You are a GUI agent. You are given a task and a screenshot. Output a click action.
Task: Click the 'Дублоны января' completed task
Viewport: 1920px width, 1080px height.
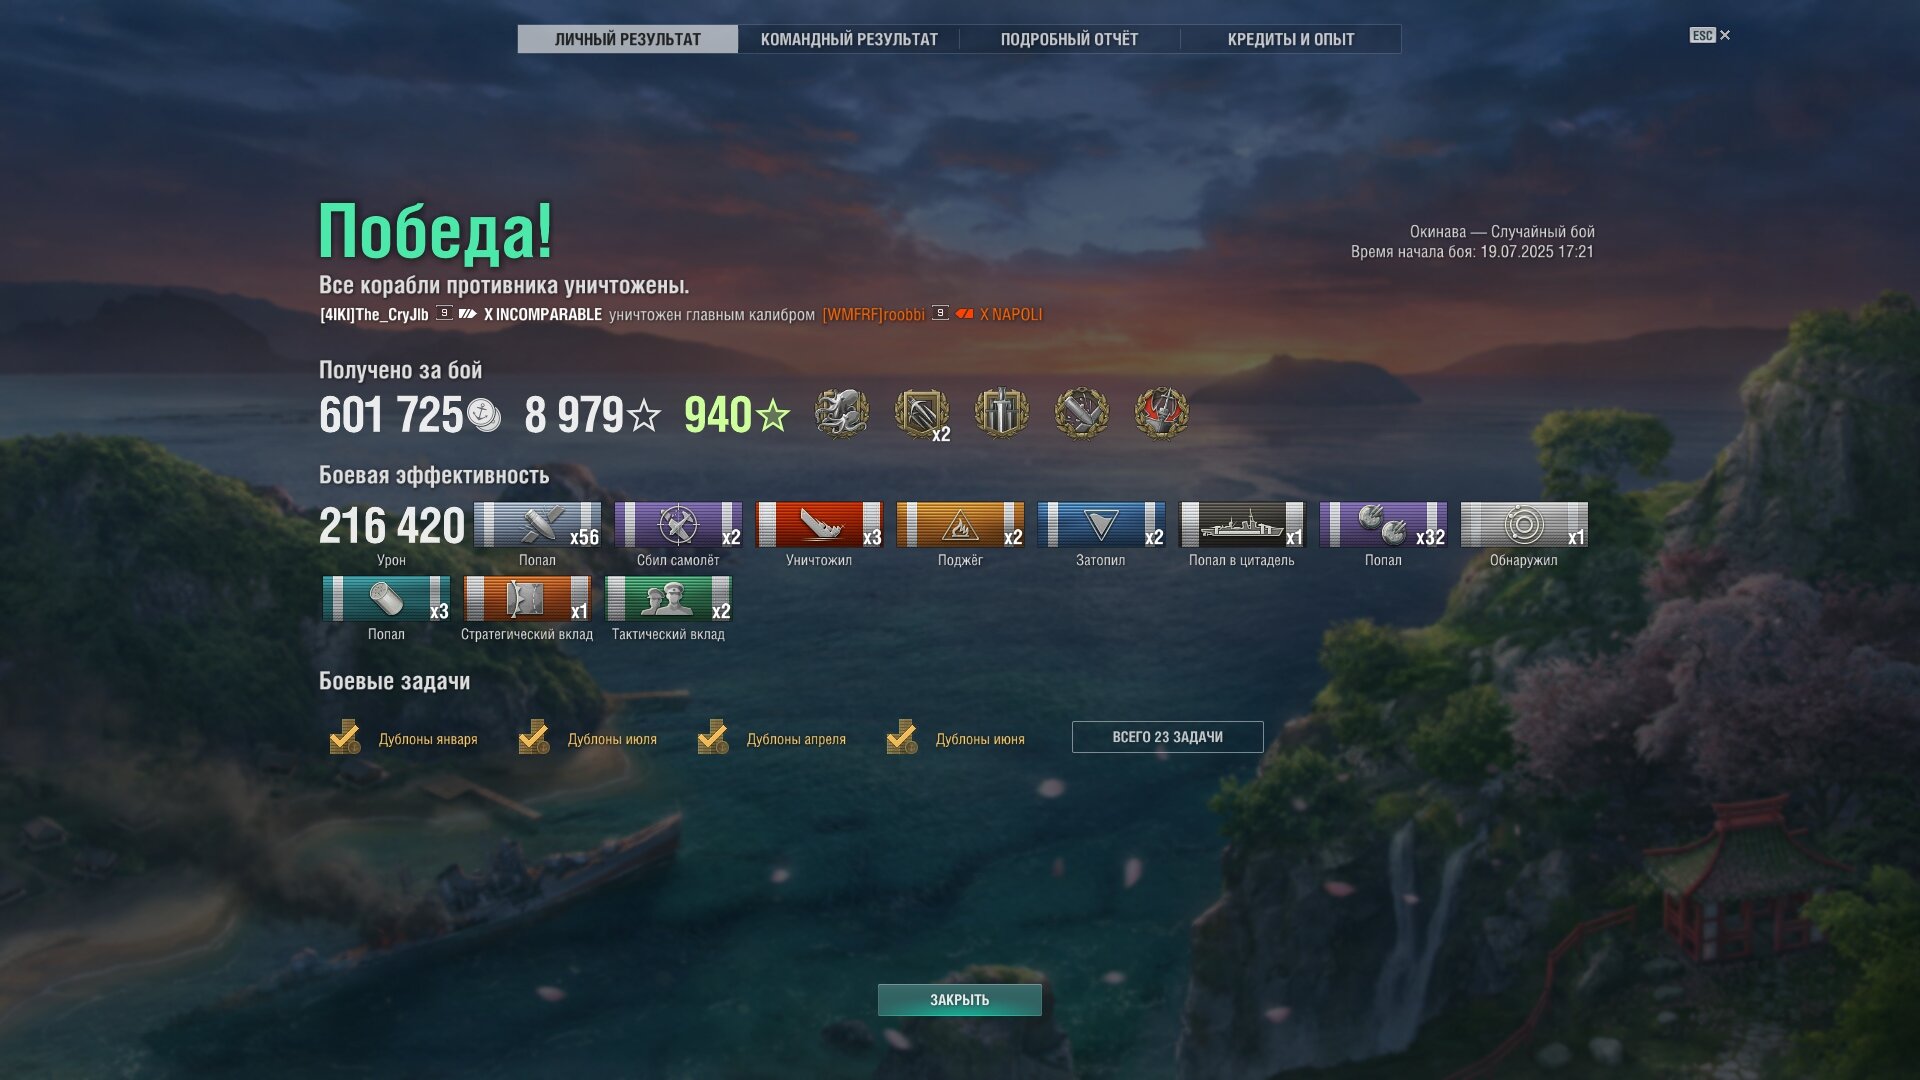click(x=403, y=738)
